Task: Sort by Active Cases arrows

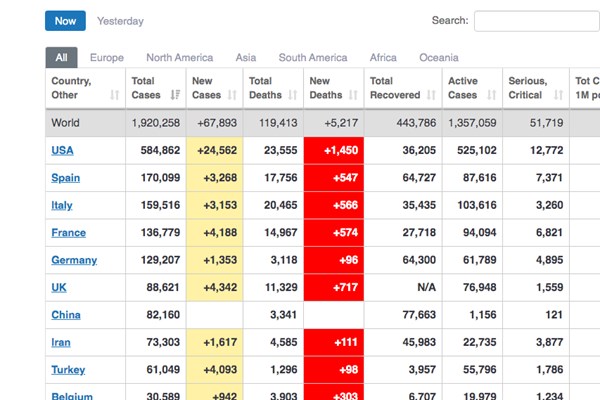Action: tap(495, 95)
